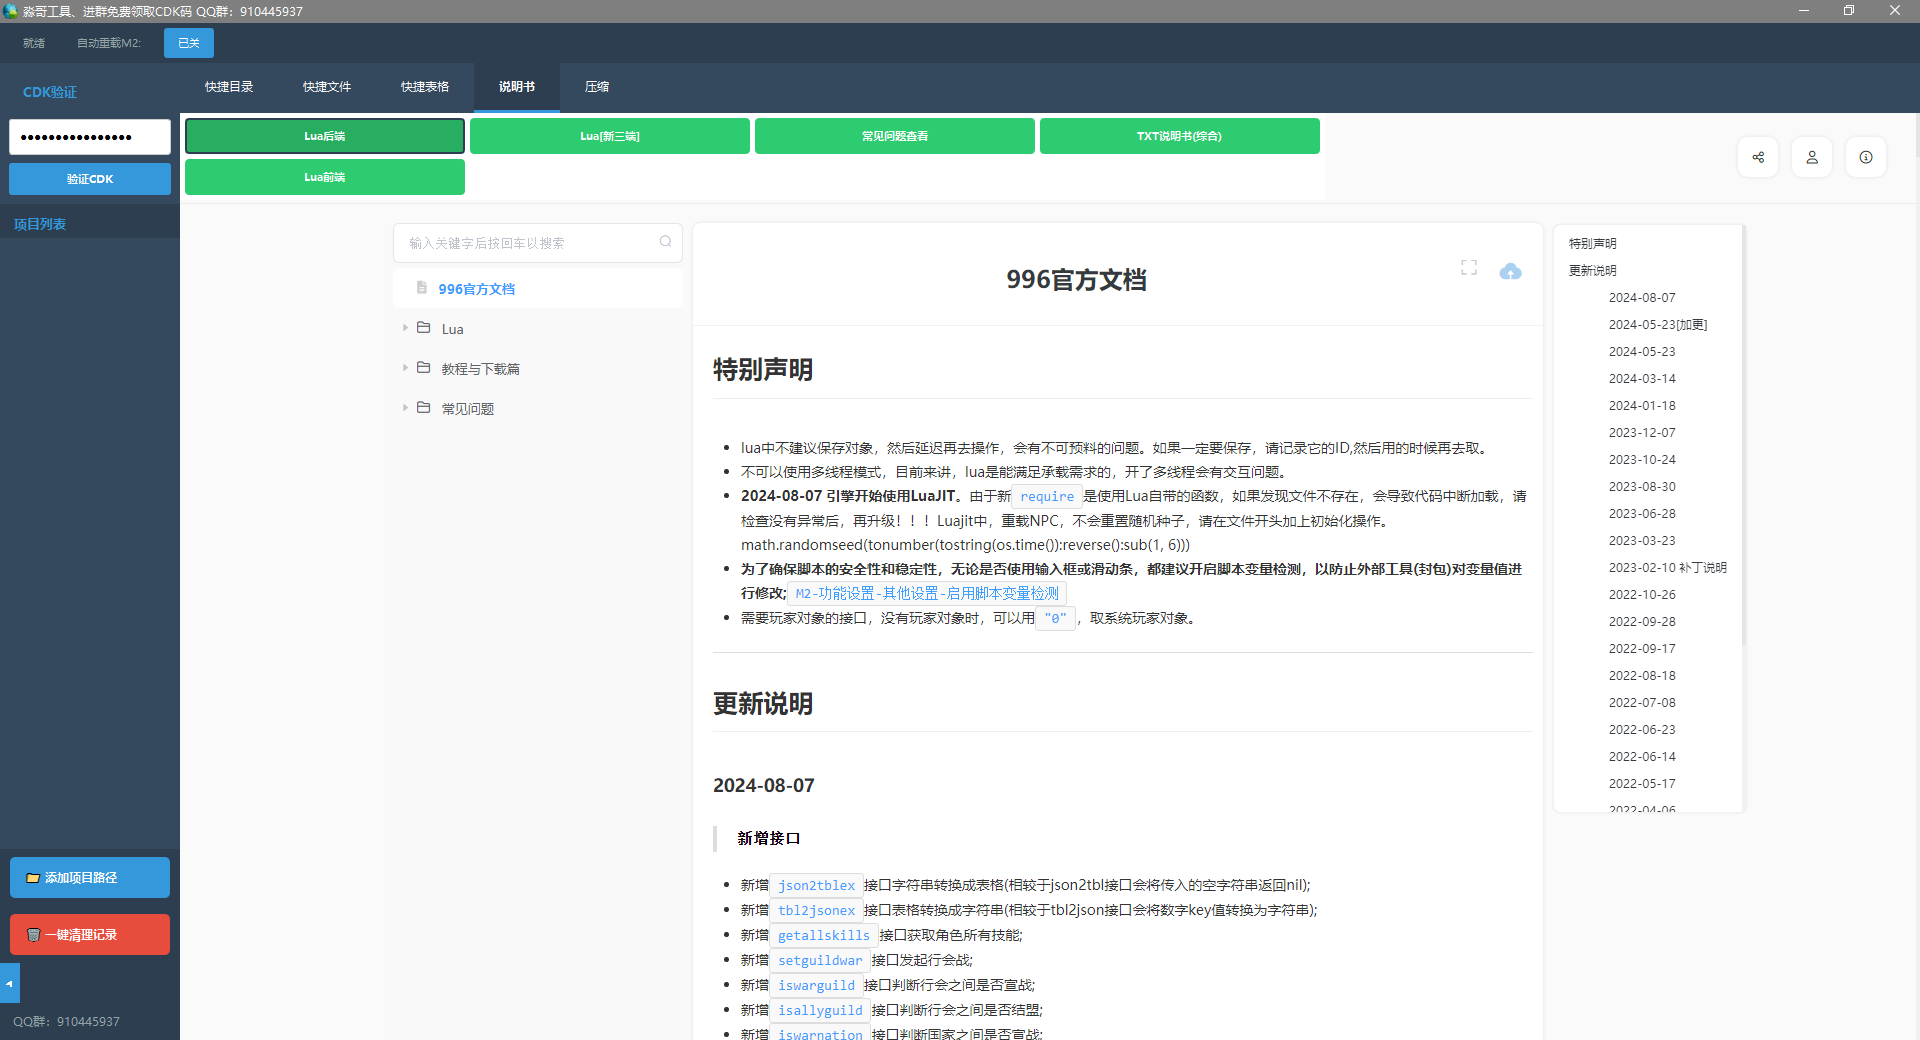Viewport: 1920px width, 1040px height.
Task: Click the app logo in the title bar
Action: pyautogui.click(x=11, y=11)
